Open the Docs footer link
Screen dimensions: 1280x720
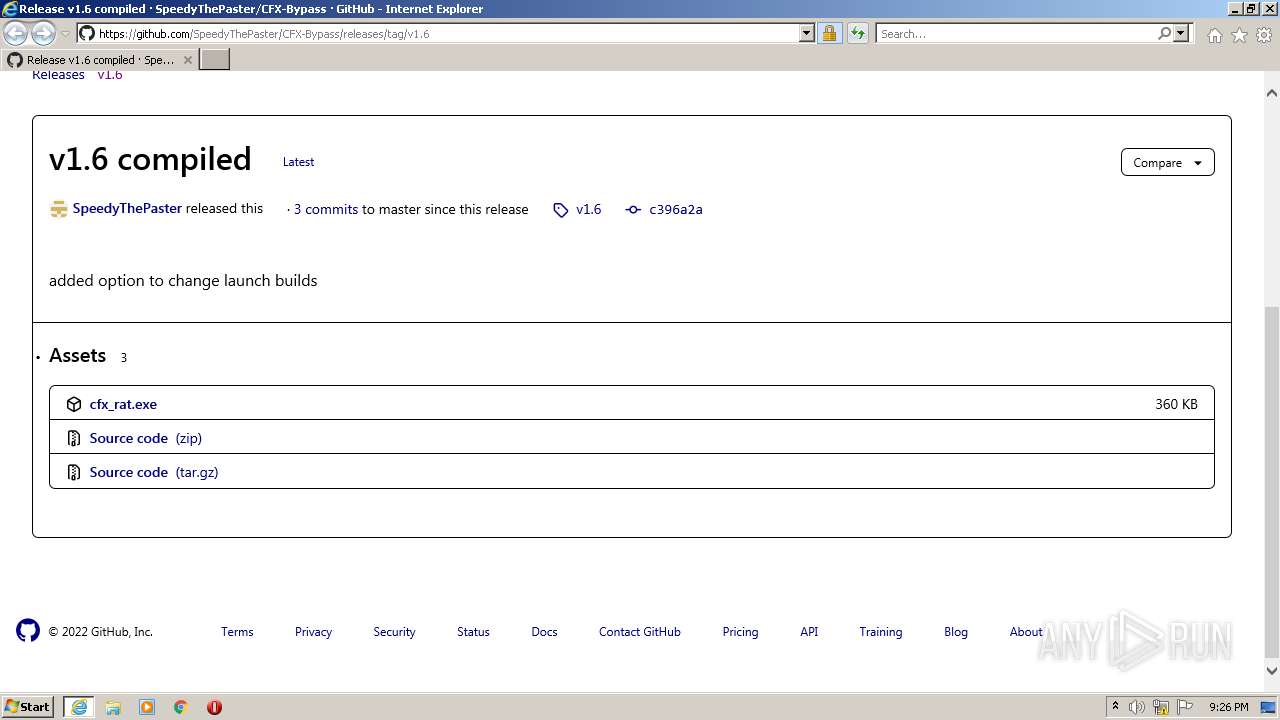click(544, 632)
